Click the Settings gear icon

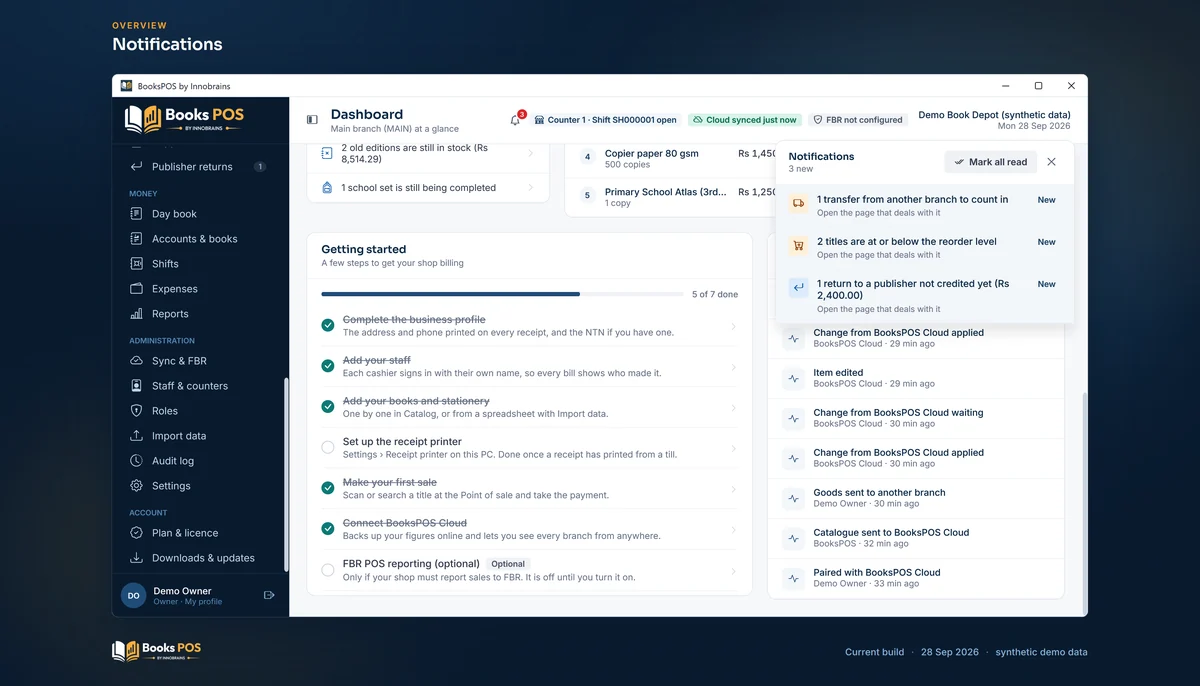pyautogui.click(x=136, y=486)
